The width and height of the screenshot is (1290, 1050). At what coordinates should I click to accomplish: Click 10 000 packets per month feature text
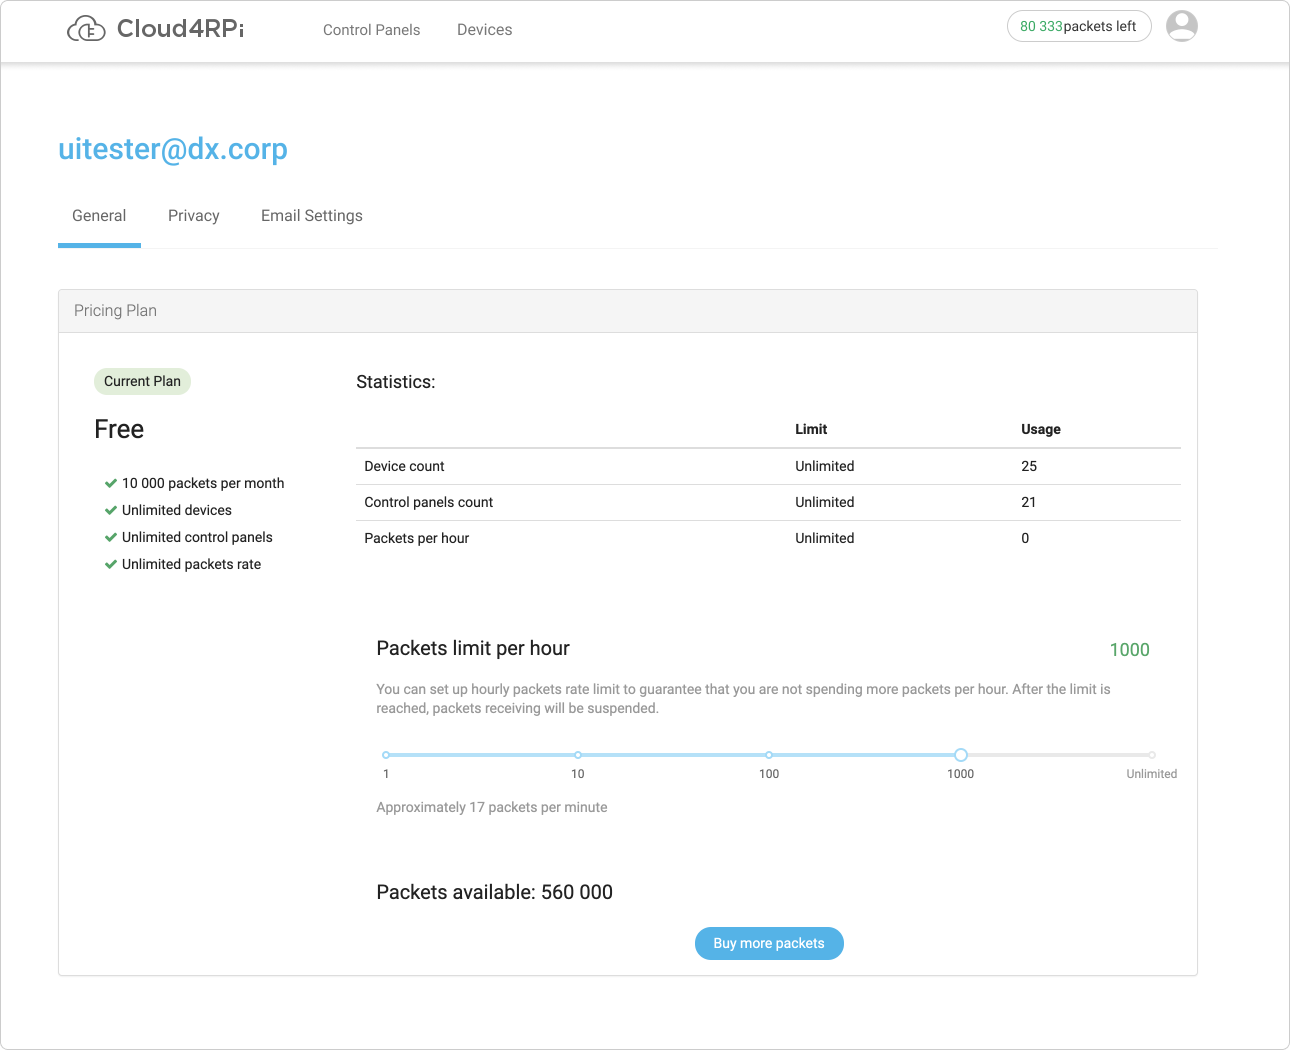pos(203,483)
